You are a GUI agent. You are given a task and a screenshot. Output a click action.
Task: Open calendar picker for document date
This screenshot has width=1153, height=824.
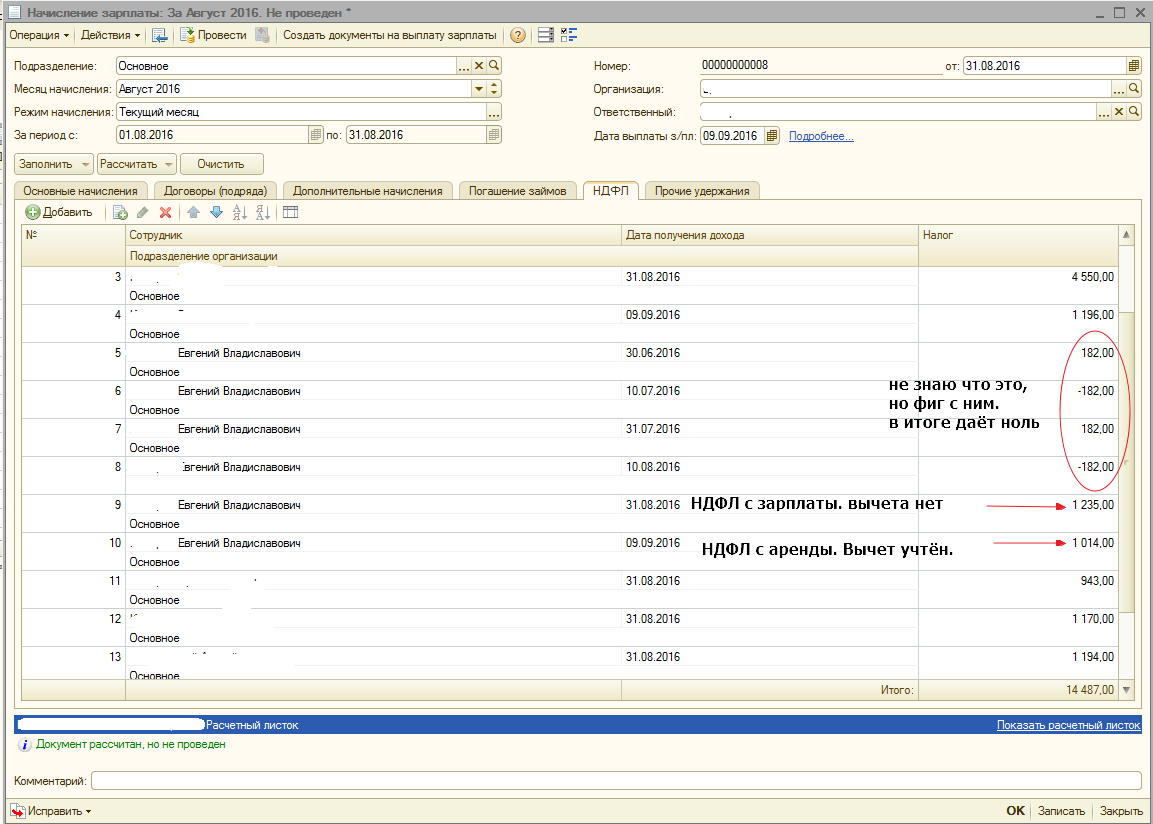(x=1133, y=66)
